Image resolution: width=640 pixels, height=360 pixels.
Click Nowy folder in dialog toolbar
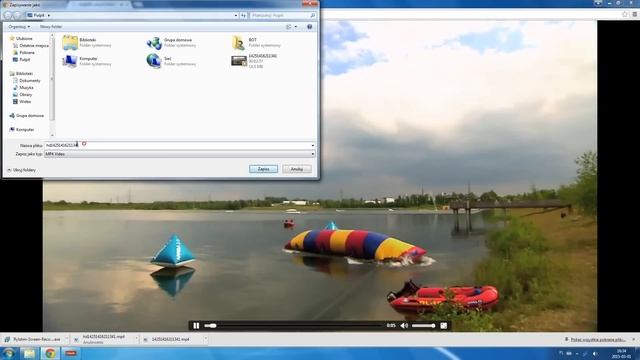(51, 27)
